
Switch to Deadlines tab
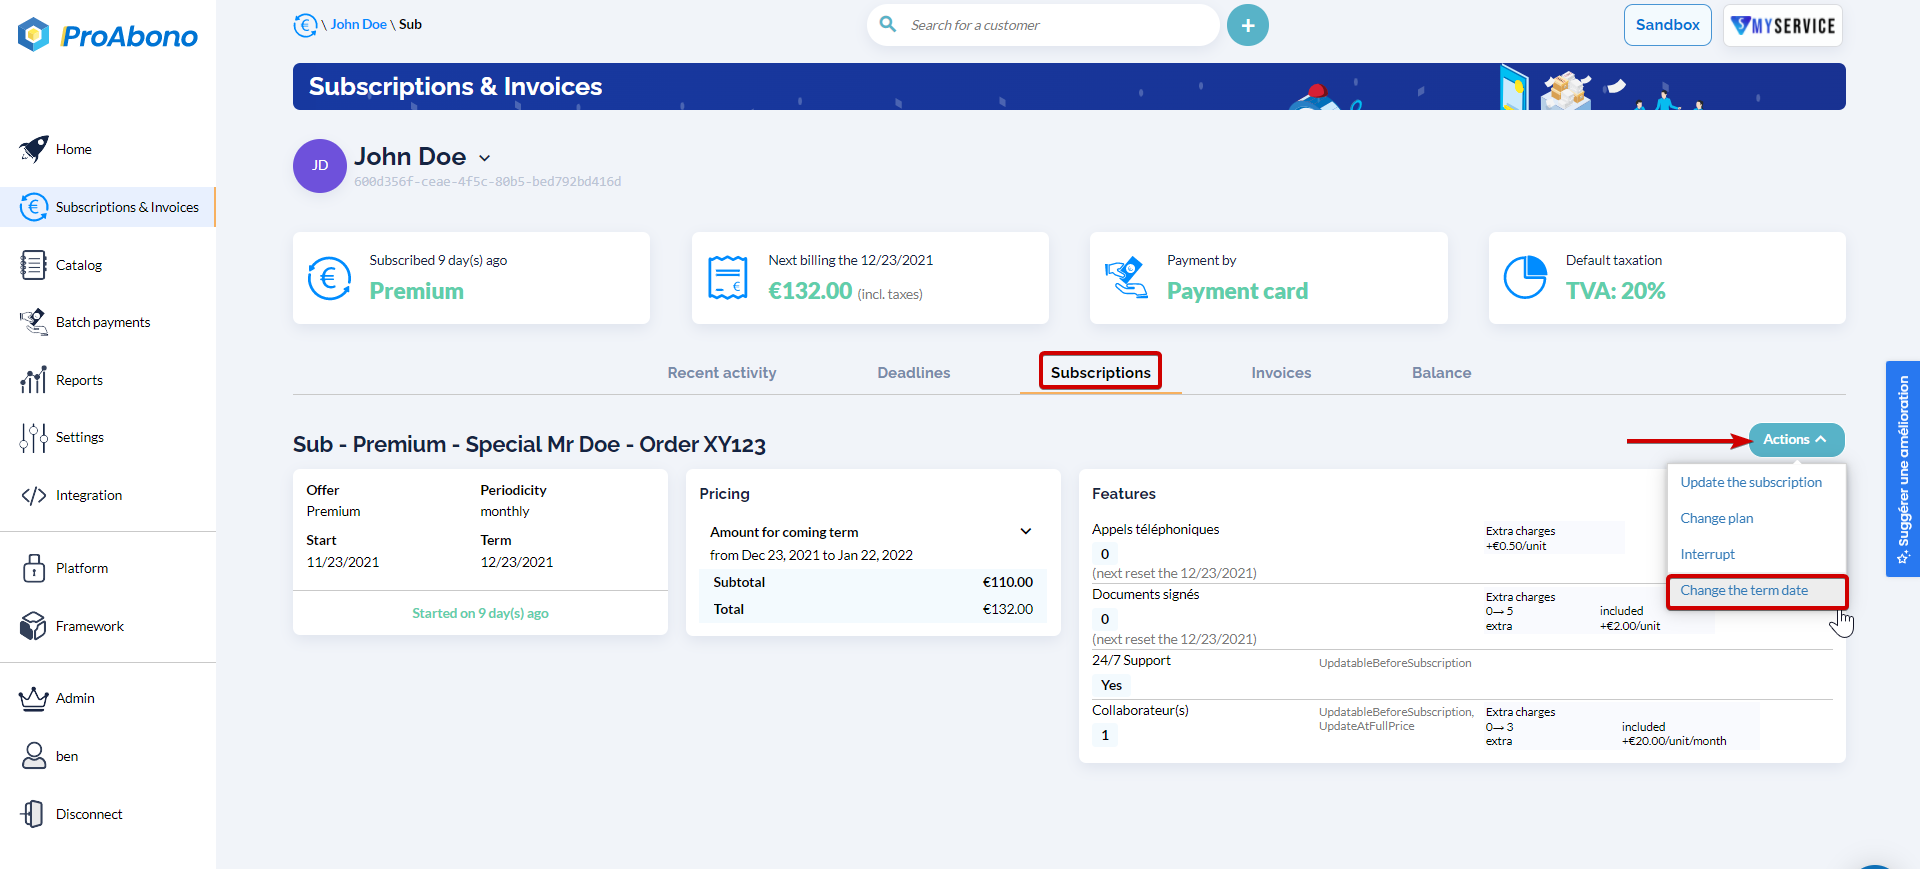click(x=914, y=373)
